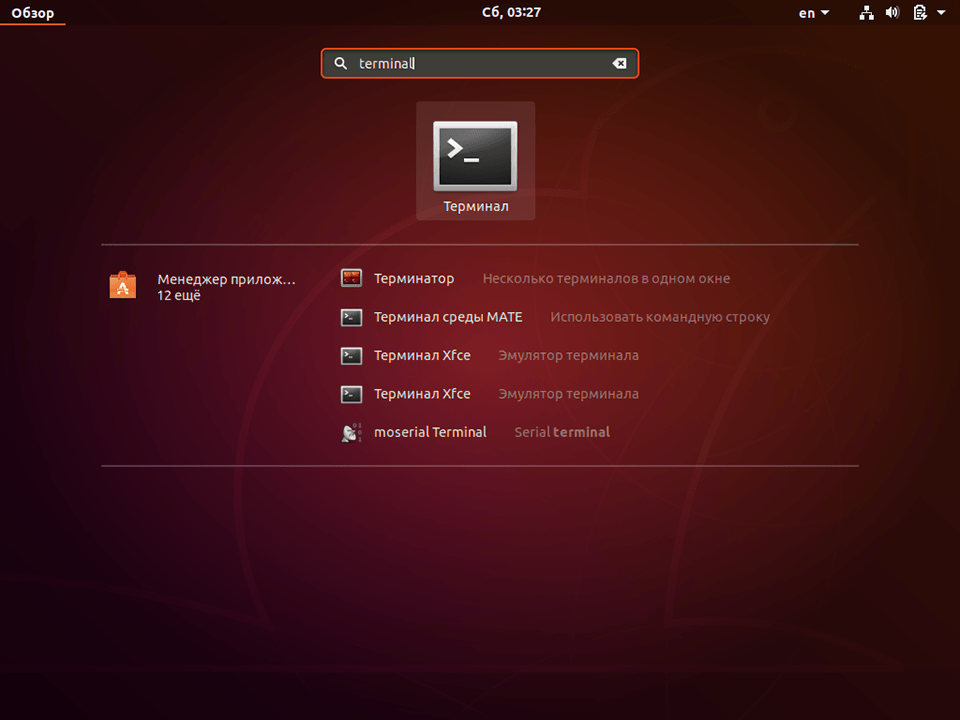Select the Эмулятор терминала description text
Screen dimensions: 960x720
click(x=568, y=355)
